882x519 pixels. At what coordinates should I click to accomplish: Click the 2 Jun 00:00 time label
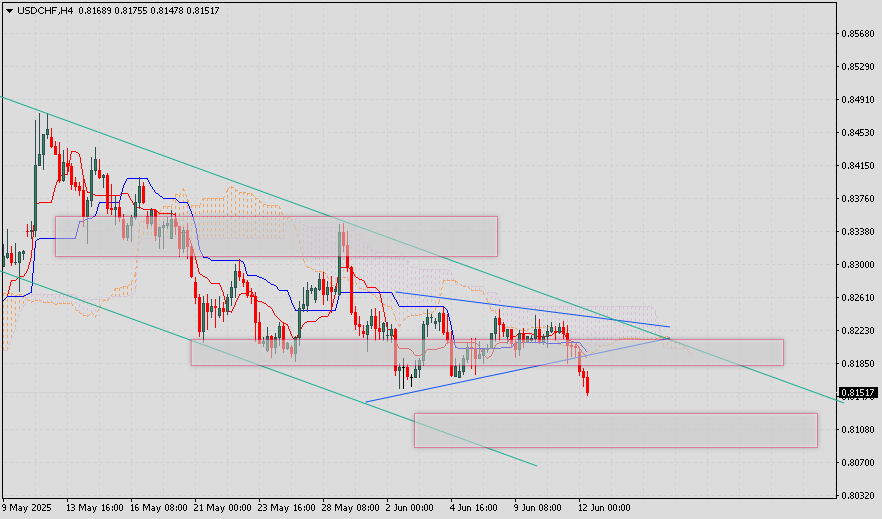[x=409, y=508]
